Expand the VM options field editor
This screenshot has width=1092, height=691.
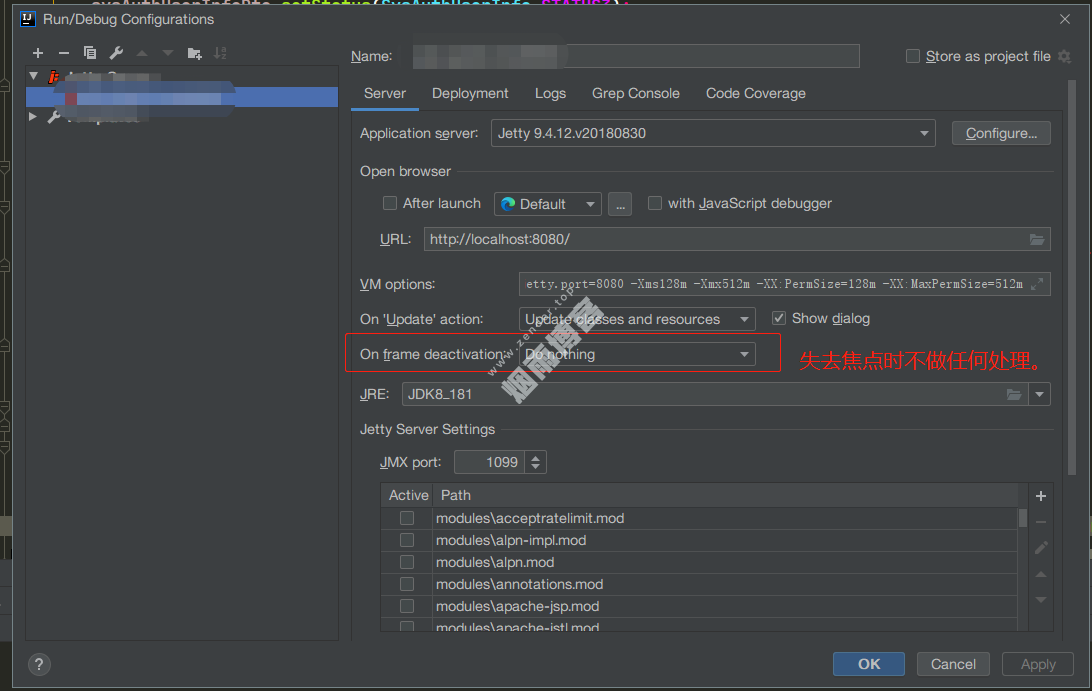(1038, 284)
